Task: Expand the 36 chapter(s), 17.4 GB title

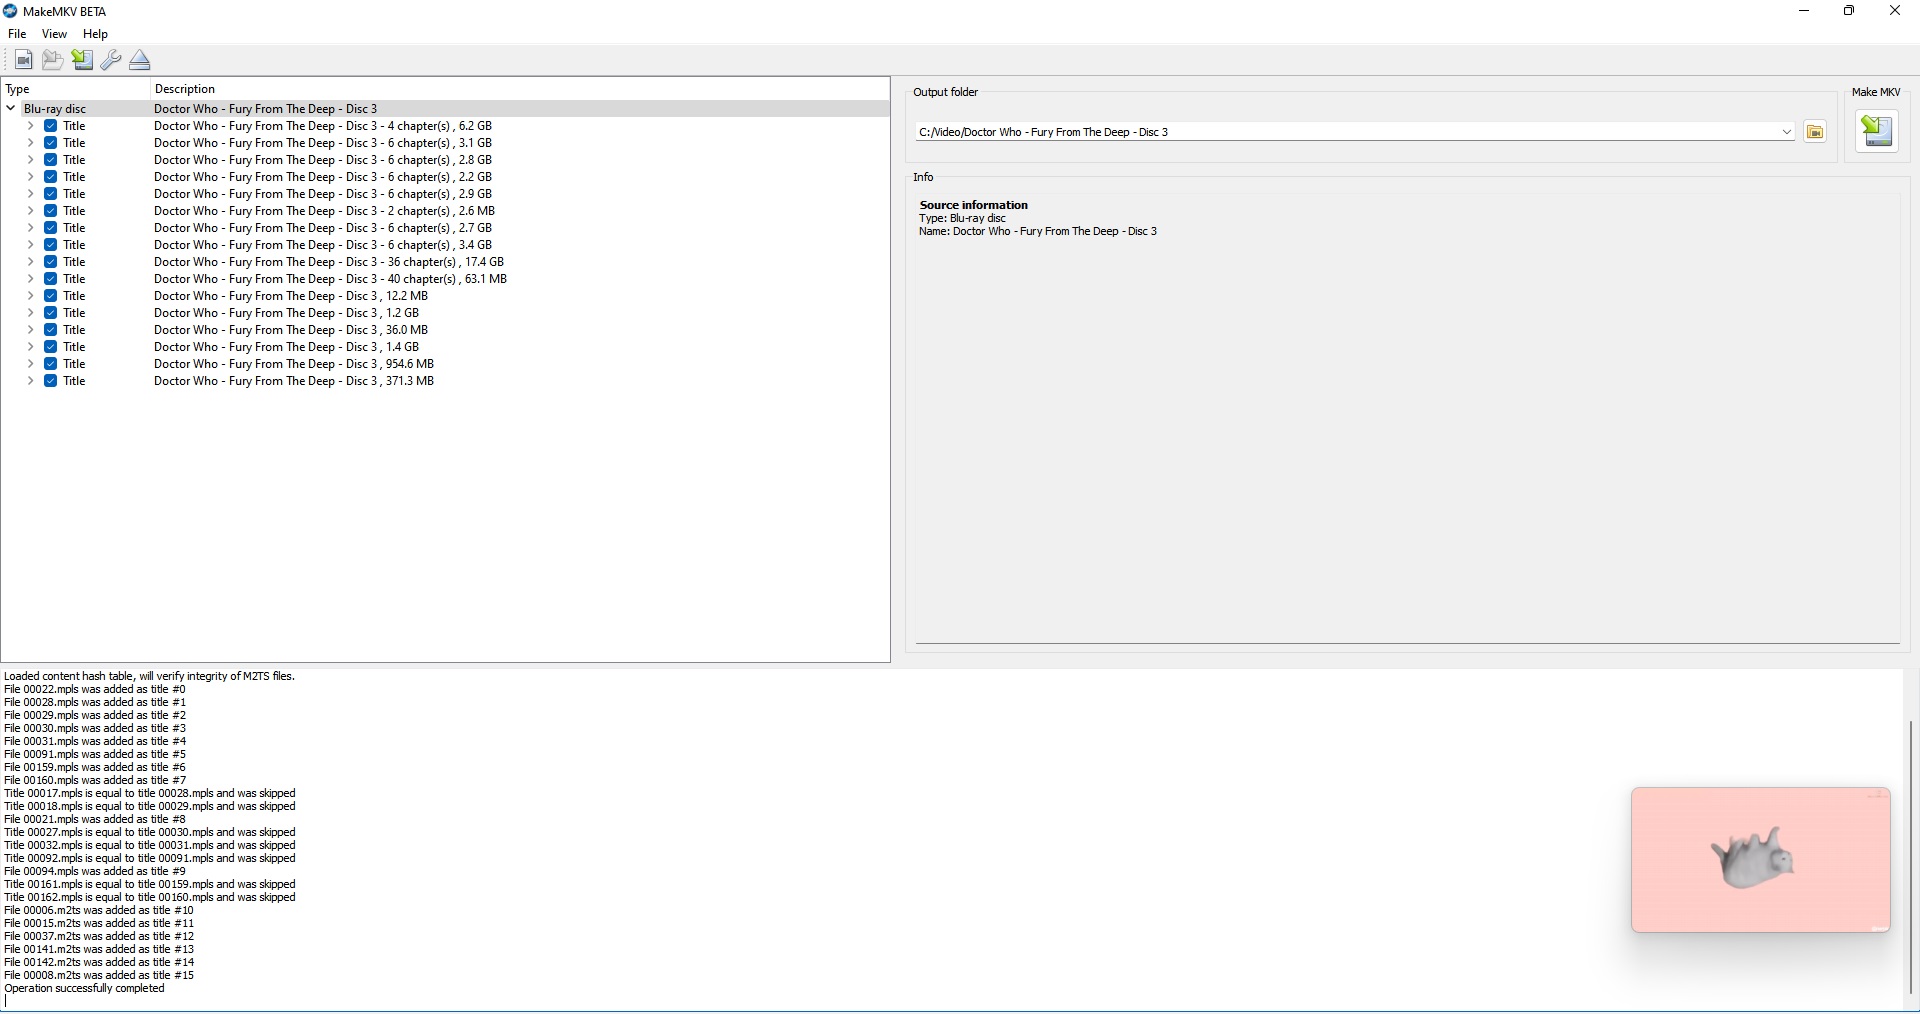Action: coord(30,262)
